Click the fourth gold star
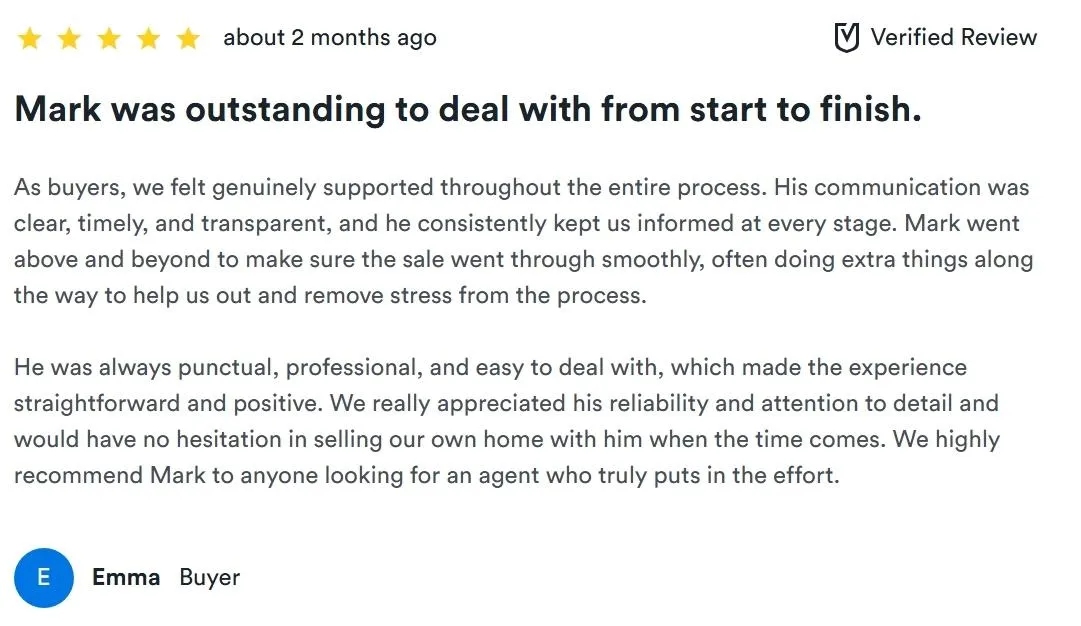The image size is (1081, 626). [148, 39]
